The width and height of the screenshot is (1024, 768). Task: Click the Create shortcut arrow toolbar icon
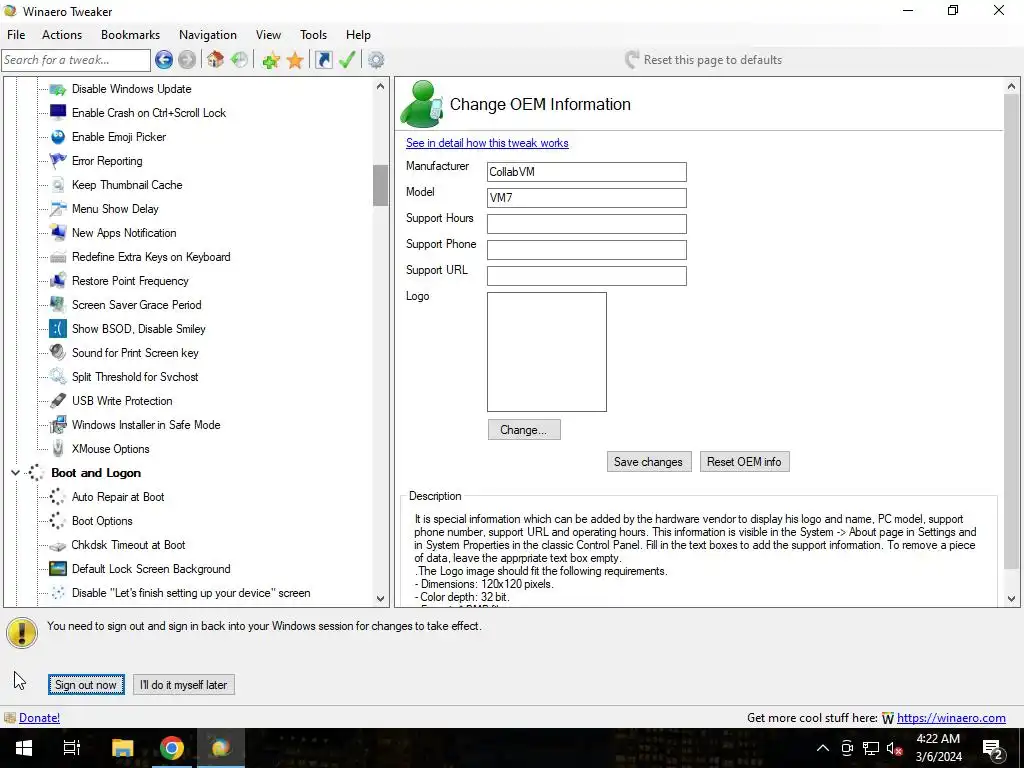tap(323, 60)
